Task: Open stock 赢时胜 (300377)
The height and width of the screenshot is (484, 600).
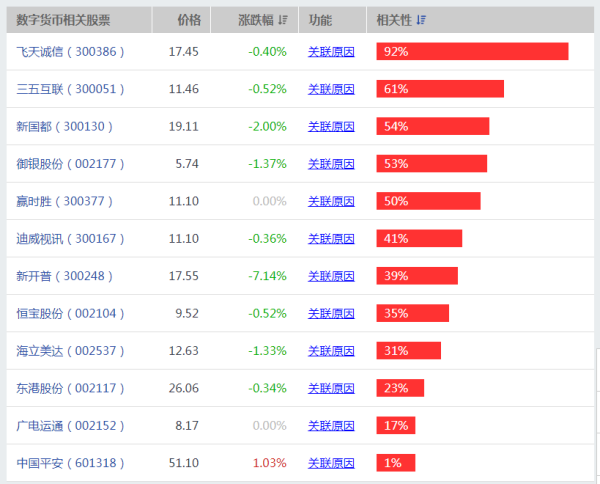Action: [x=64, y=201]
